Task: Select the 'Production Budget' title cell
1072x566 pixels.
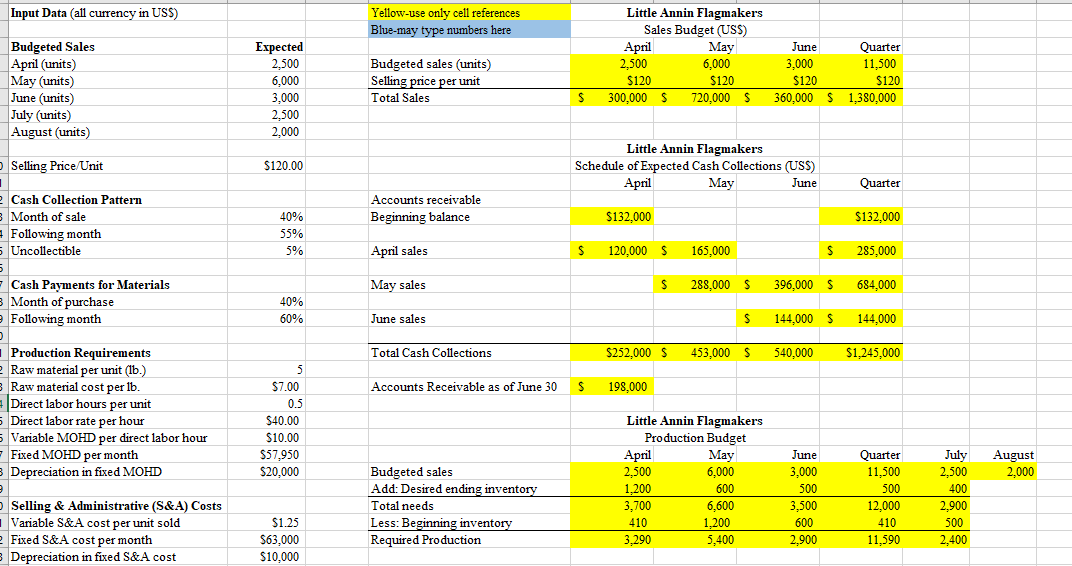Action: pyautogui.click(x=695, y=437)
